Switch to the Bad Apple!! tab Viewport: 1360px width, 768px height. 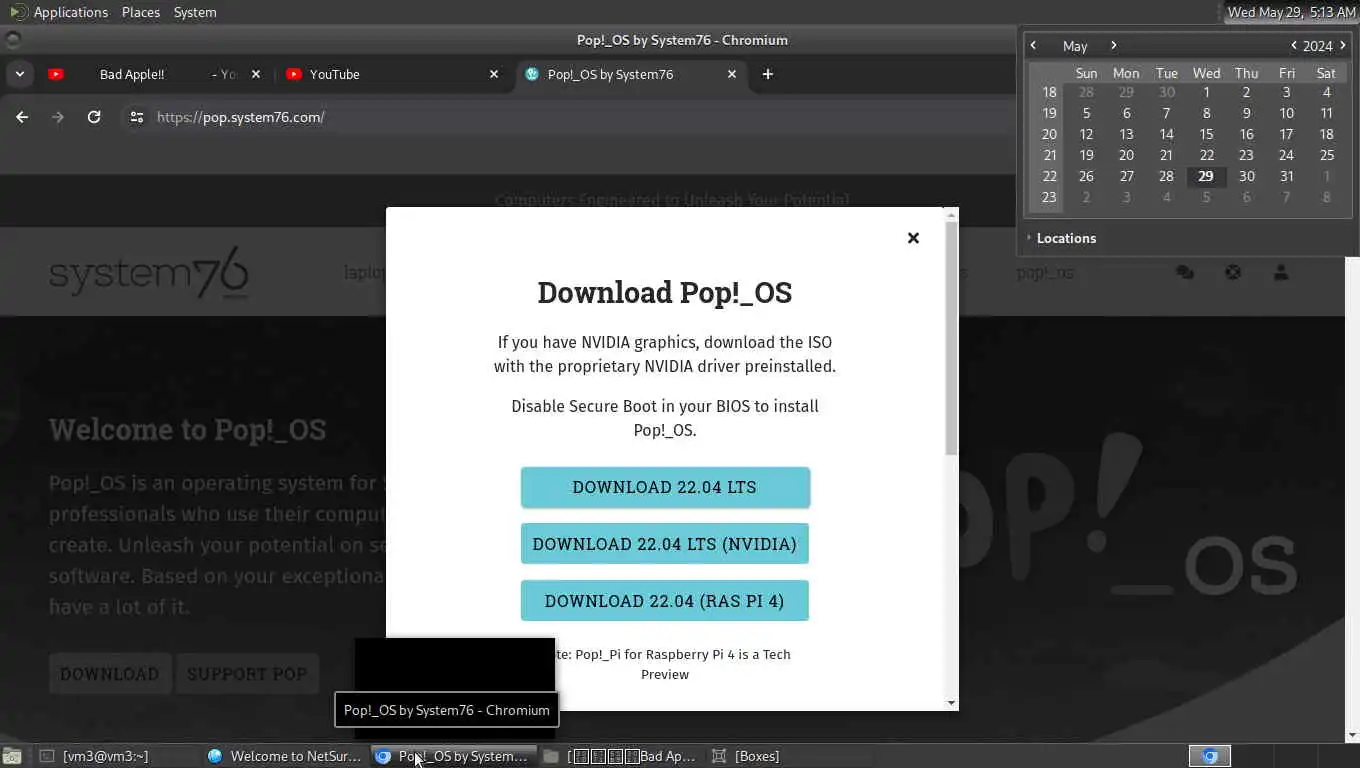[155, 74]
